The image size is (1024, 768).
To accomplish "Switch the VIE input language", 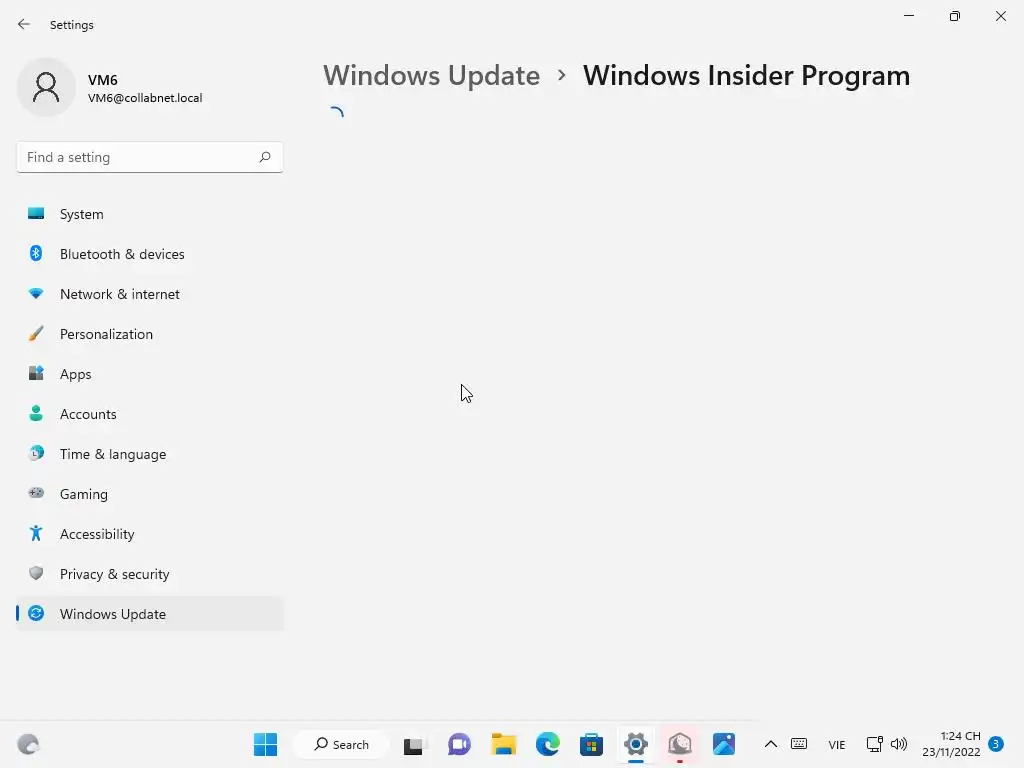I will (x=837, y=745).
